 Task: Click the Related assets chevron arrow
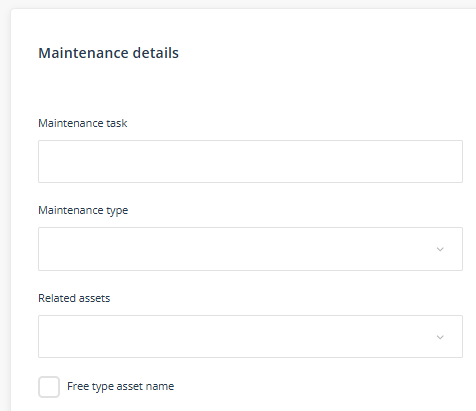[x=440, y=337]
